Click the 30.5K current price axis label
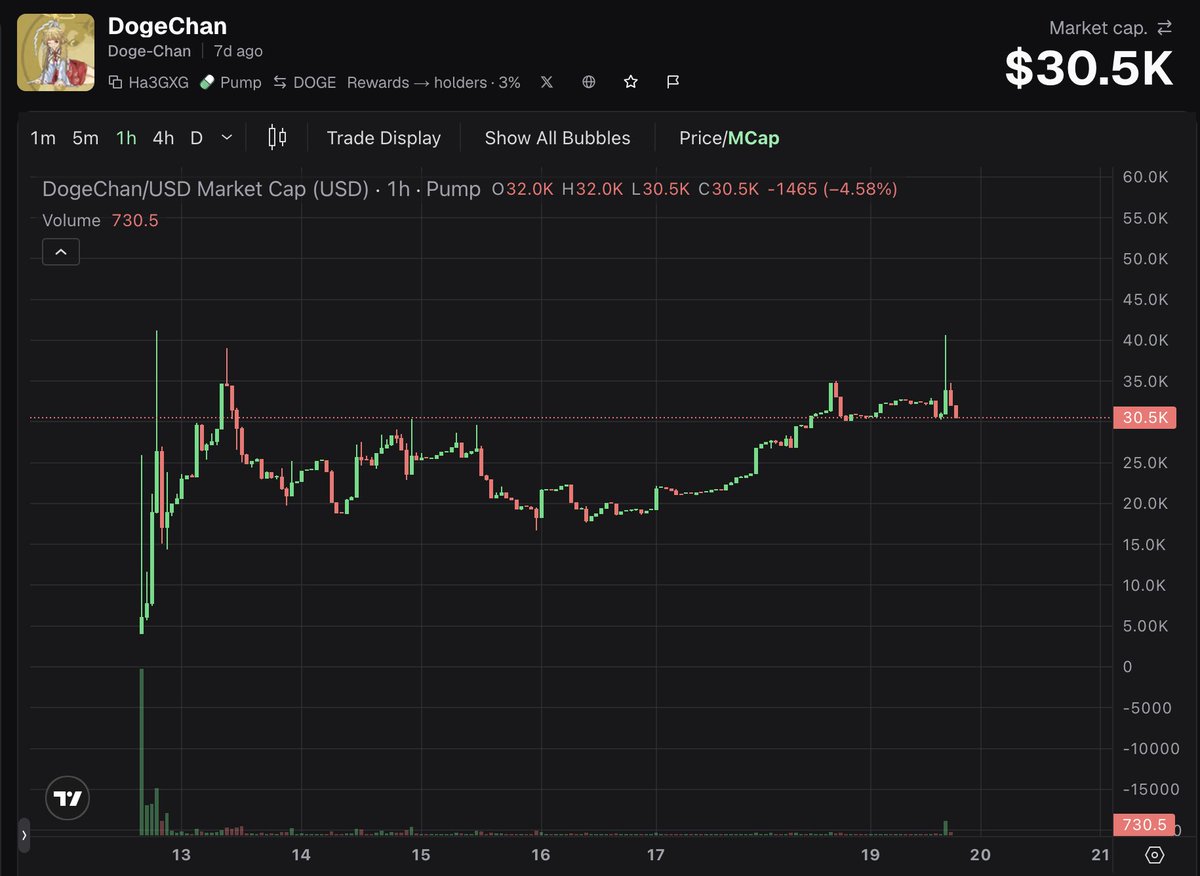1200x876 pixels. [1144, 419]
